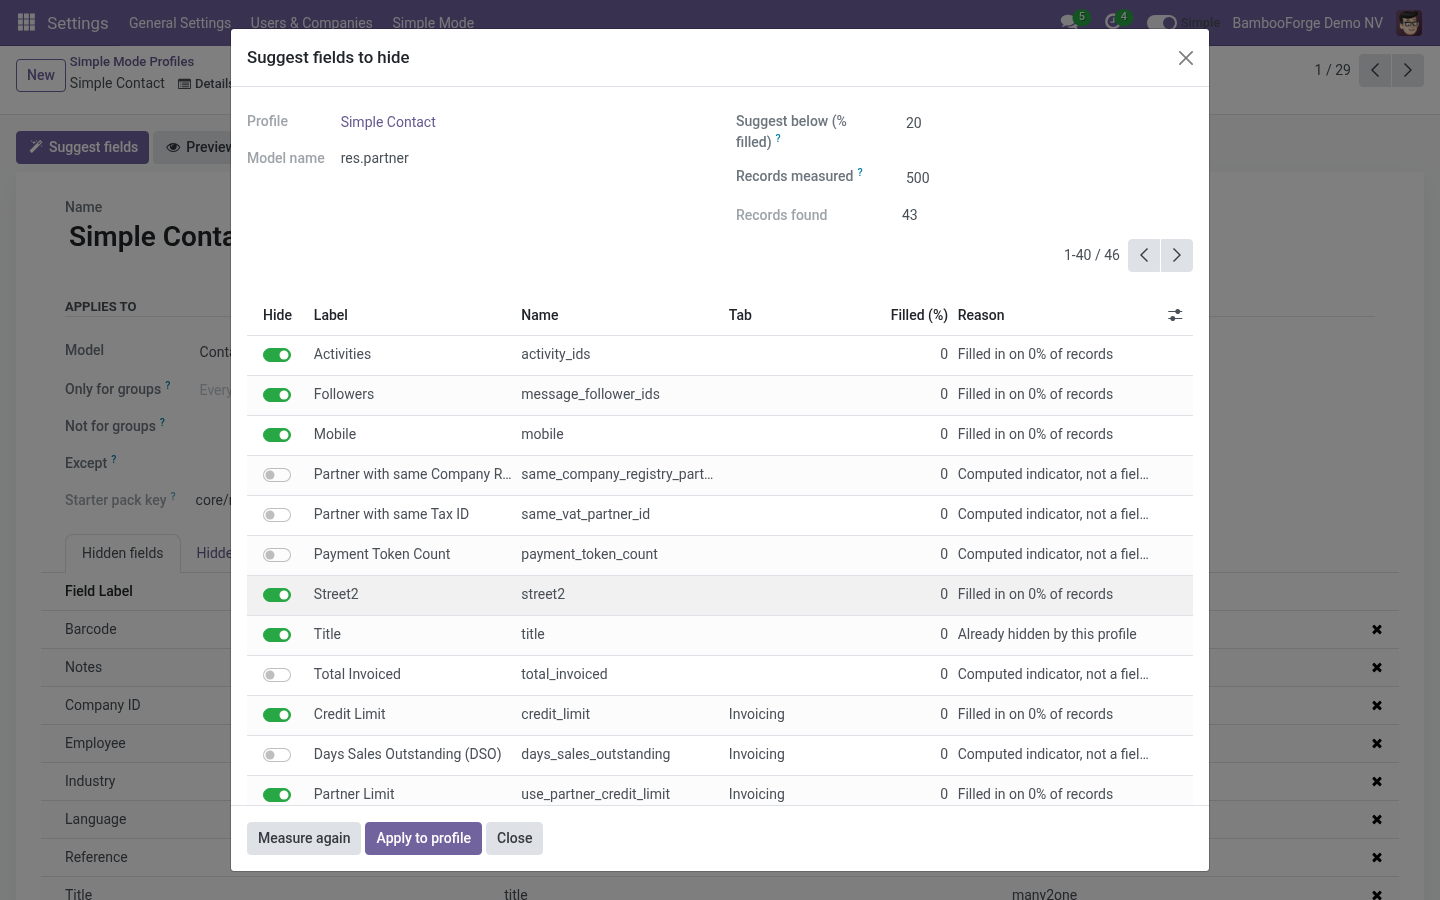Remove the Barcode hidden field row

pos(1377,629)
